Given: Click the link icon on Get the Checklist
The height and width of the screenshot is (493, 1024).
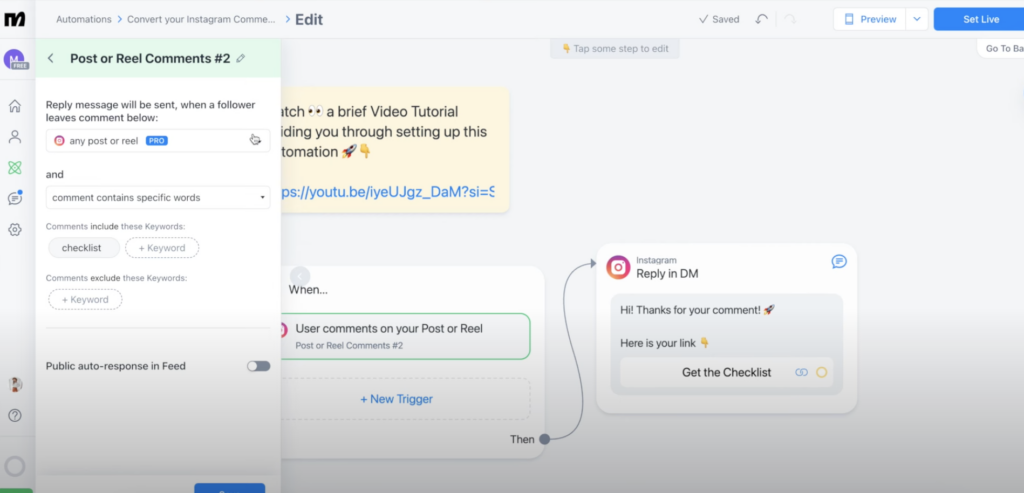Looking at the screenshot, I should tap(801, 372).
